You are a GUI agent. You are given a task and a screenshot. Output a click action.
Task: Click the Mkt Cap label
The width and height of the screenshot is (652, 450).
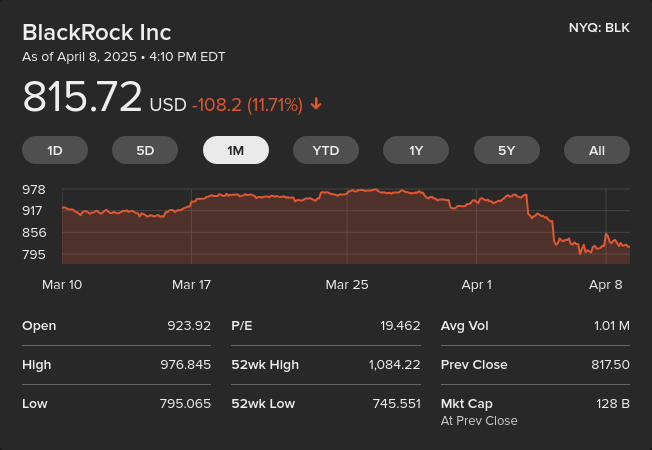[x=467, y=404]
